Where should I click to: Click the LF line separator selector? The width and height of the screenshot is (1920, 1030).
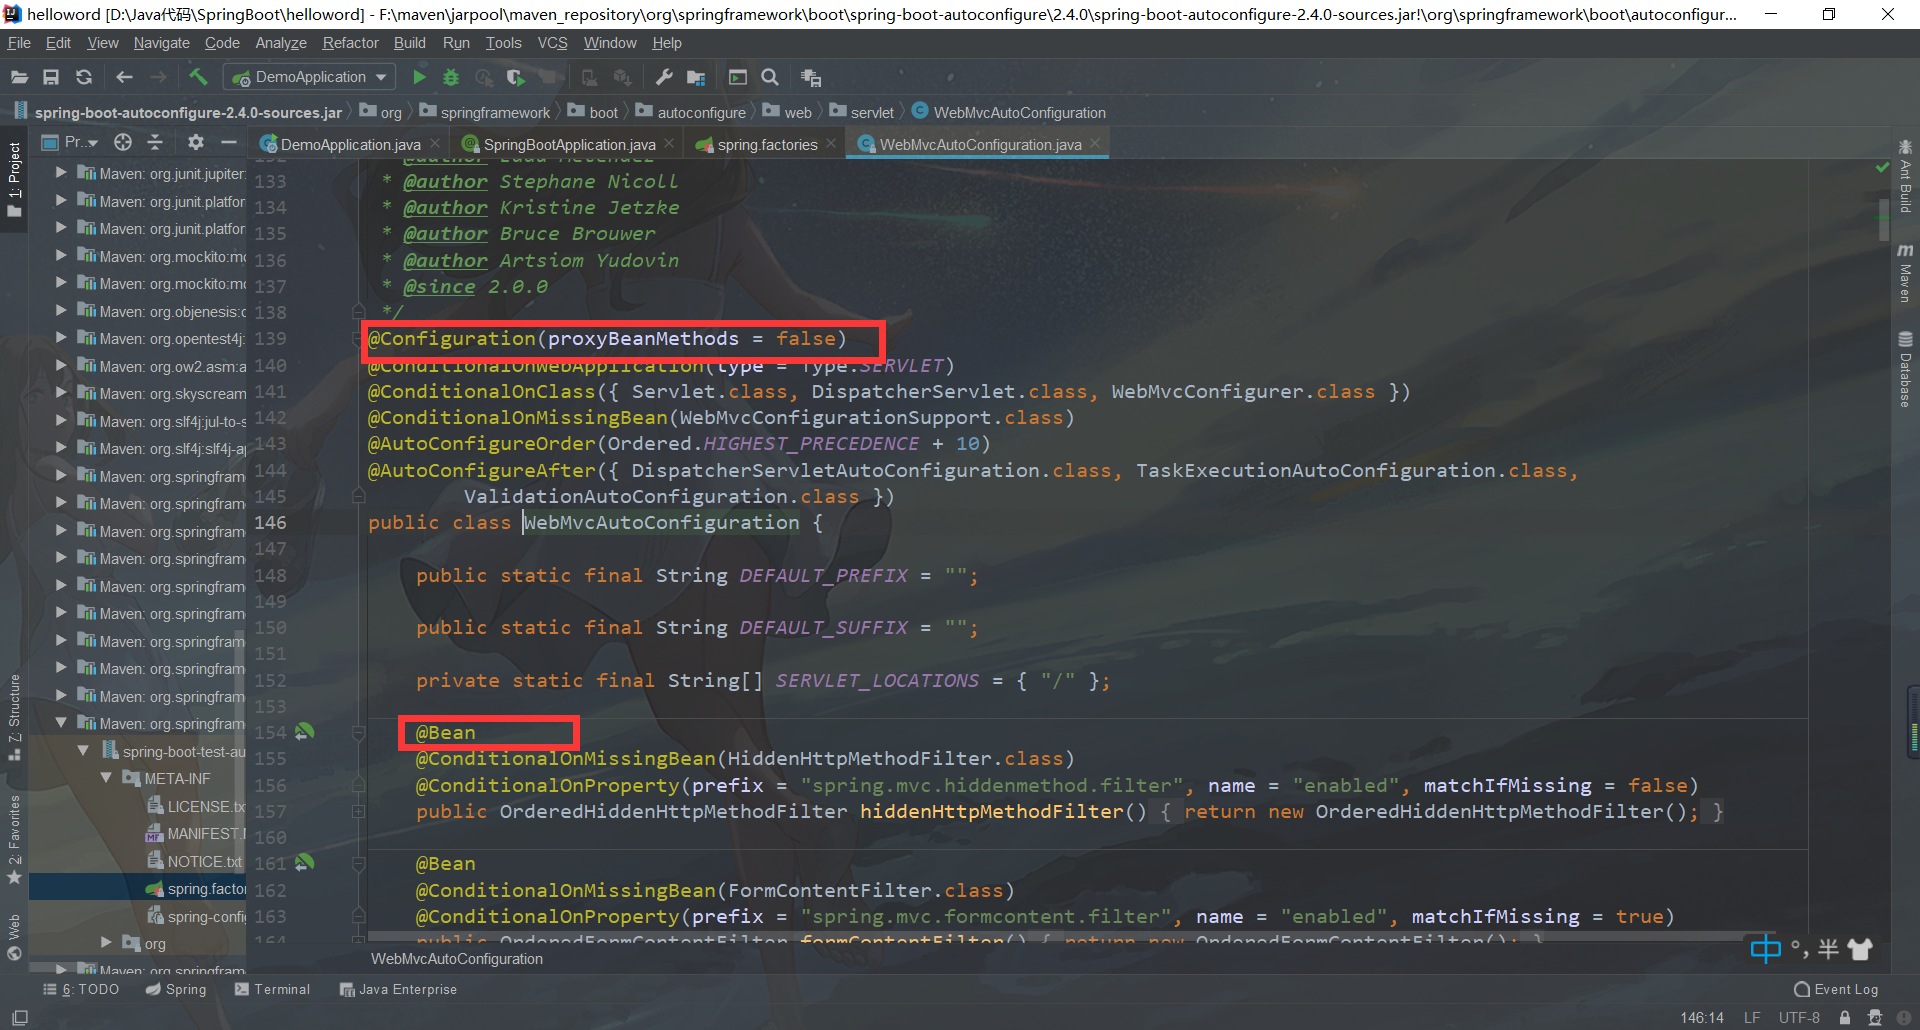coord(1752,1017)
